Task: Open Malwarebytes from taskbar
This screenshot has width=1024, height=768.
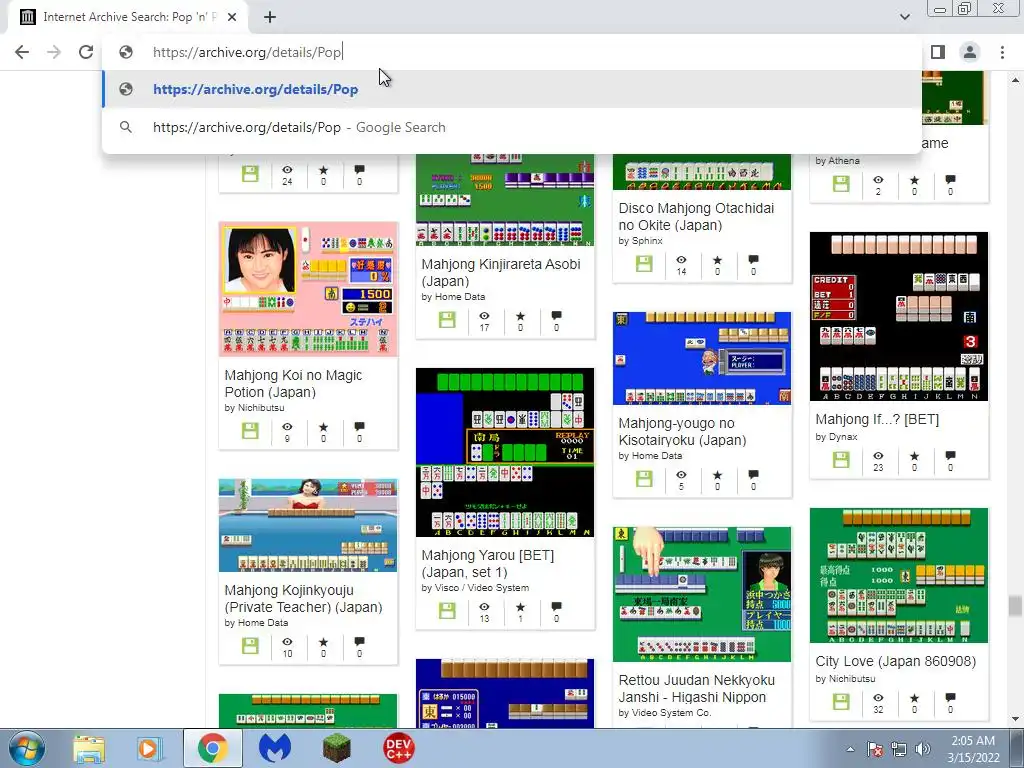Action: (275, 748)
